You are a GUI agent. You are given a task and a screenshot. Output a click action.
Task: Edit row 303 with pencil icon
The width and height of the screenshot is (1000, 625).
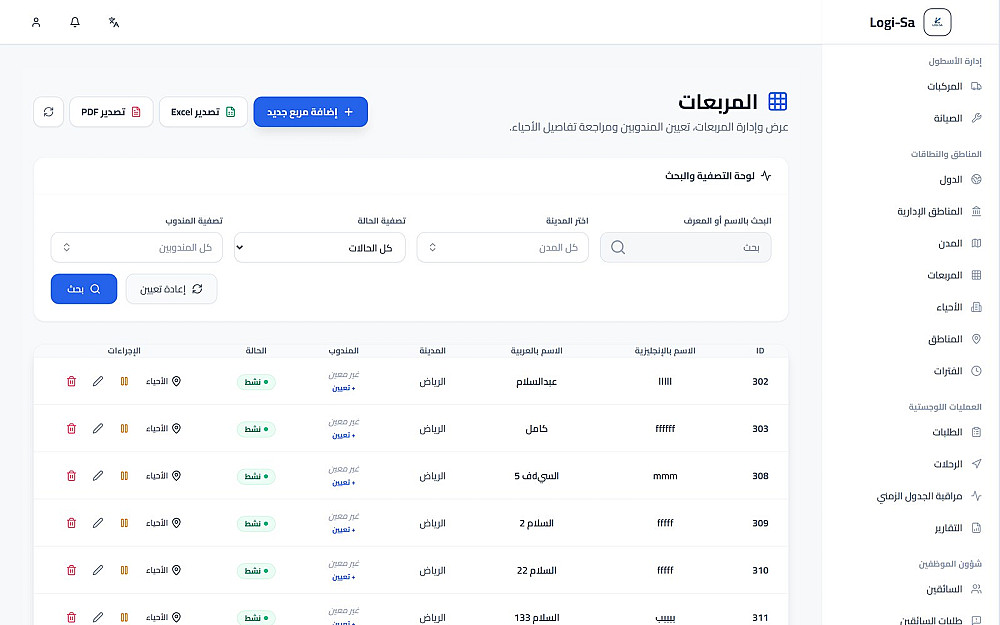pos(98,429)
